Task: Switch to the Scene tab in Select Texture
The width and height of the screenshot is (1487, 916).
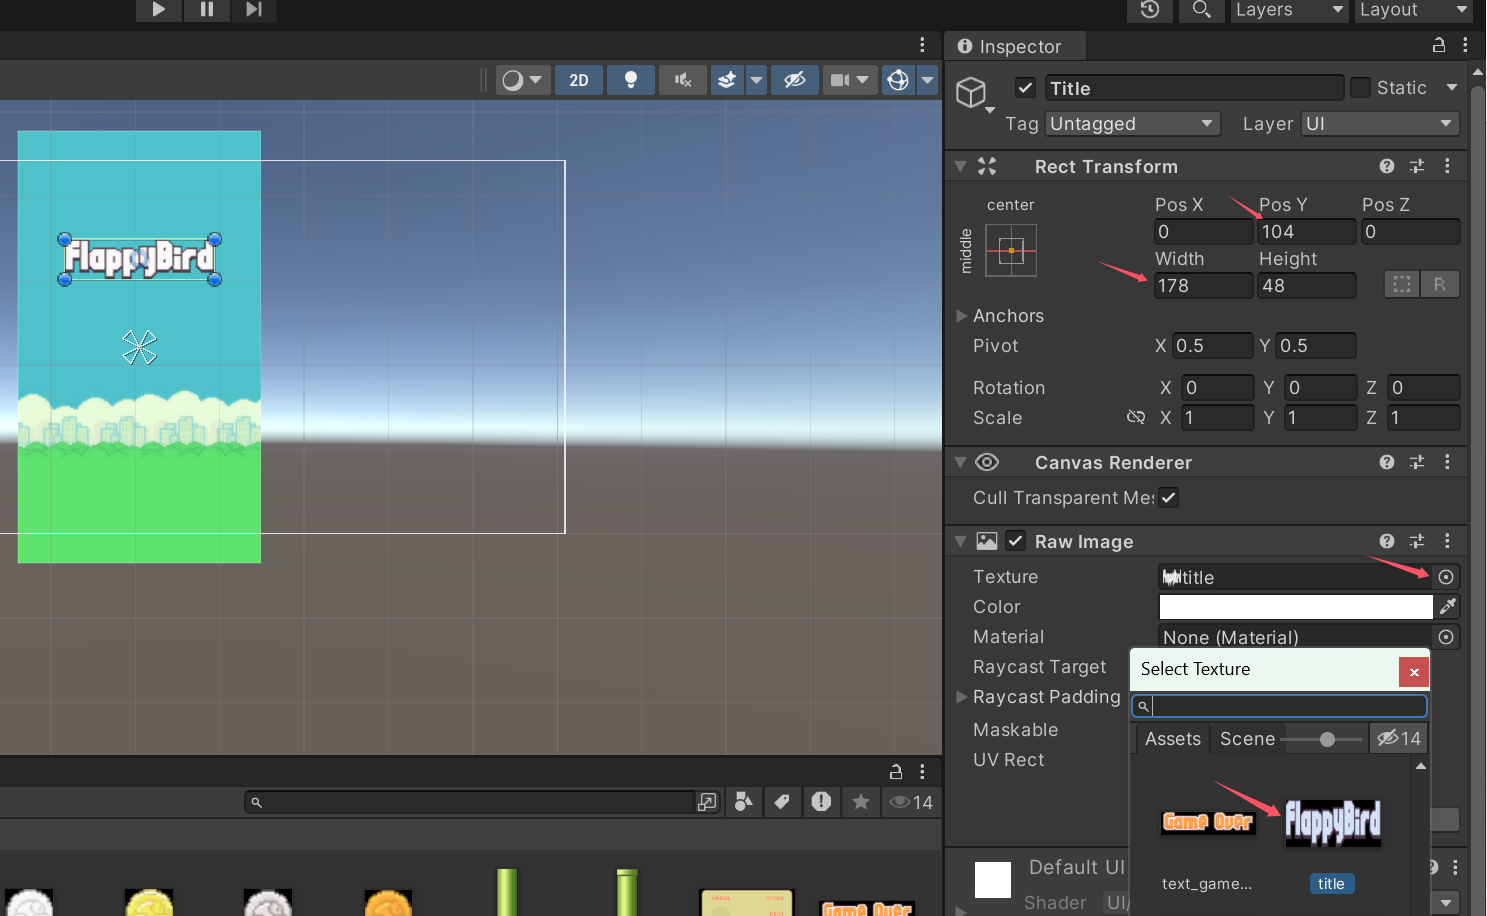Action: coord(1247,739)
